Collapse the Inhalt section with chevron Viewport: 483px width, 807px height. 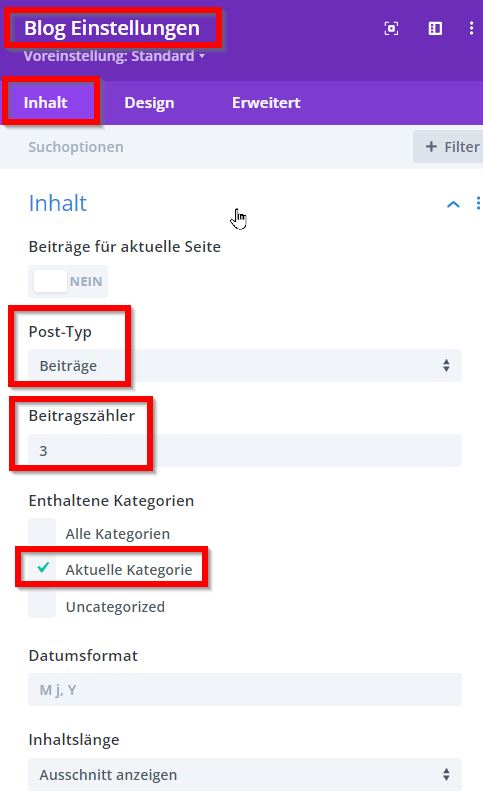point(453,204)
